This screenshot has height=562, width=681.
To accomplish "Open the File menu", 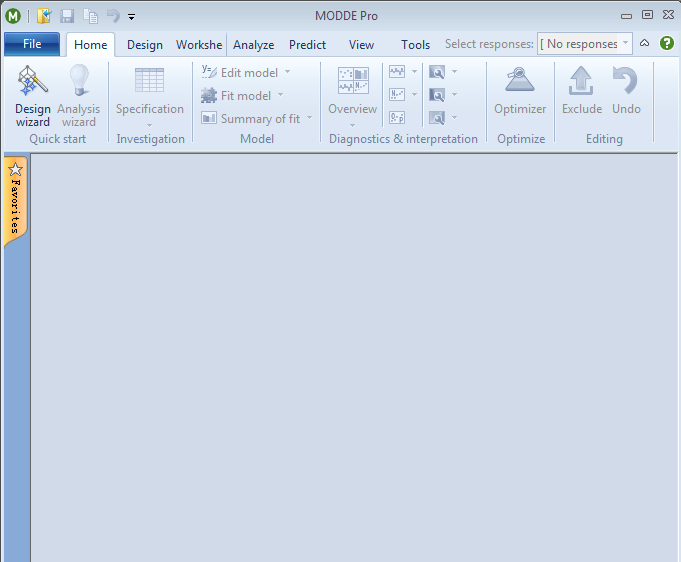I will pyautogui.click(x=32, y=44).
